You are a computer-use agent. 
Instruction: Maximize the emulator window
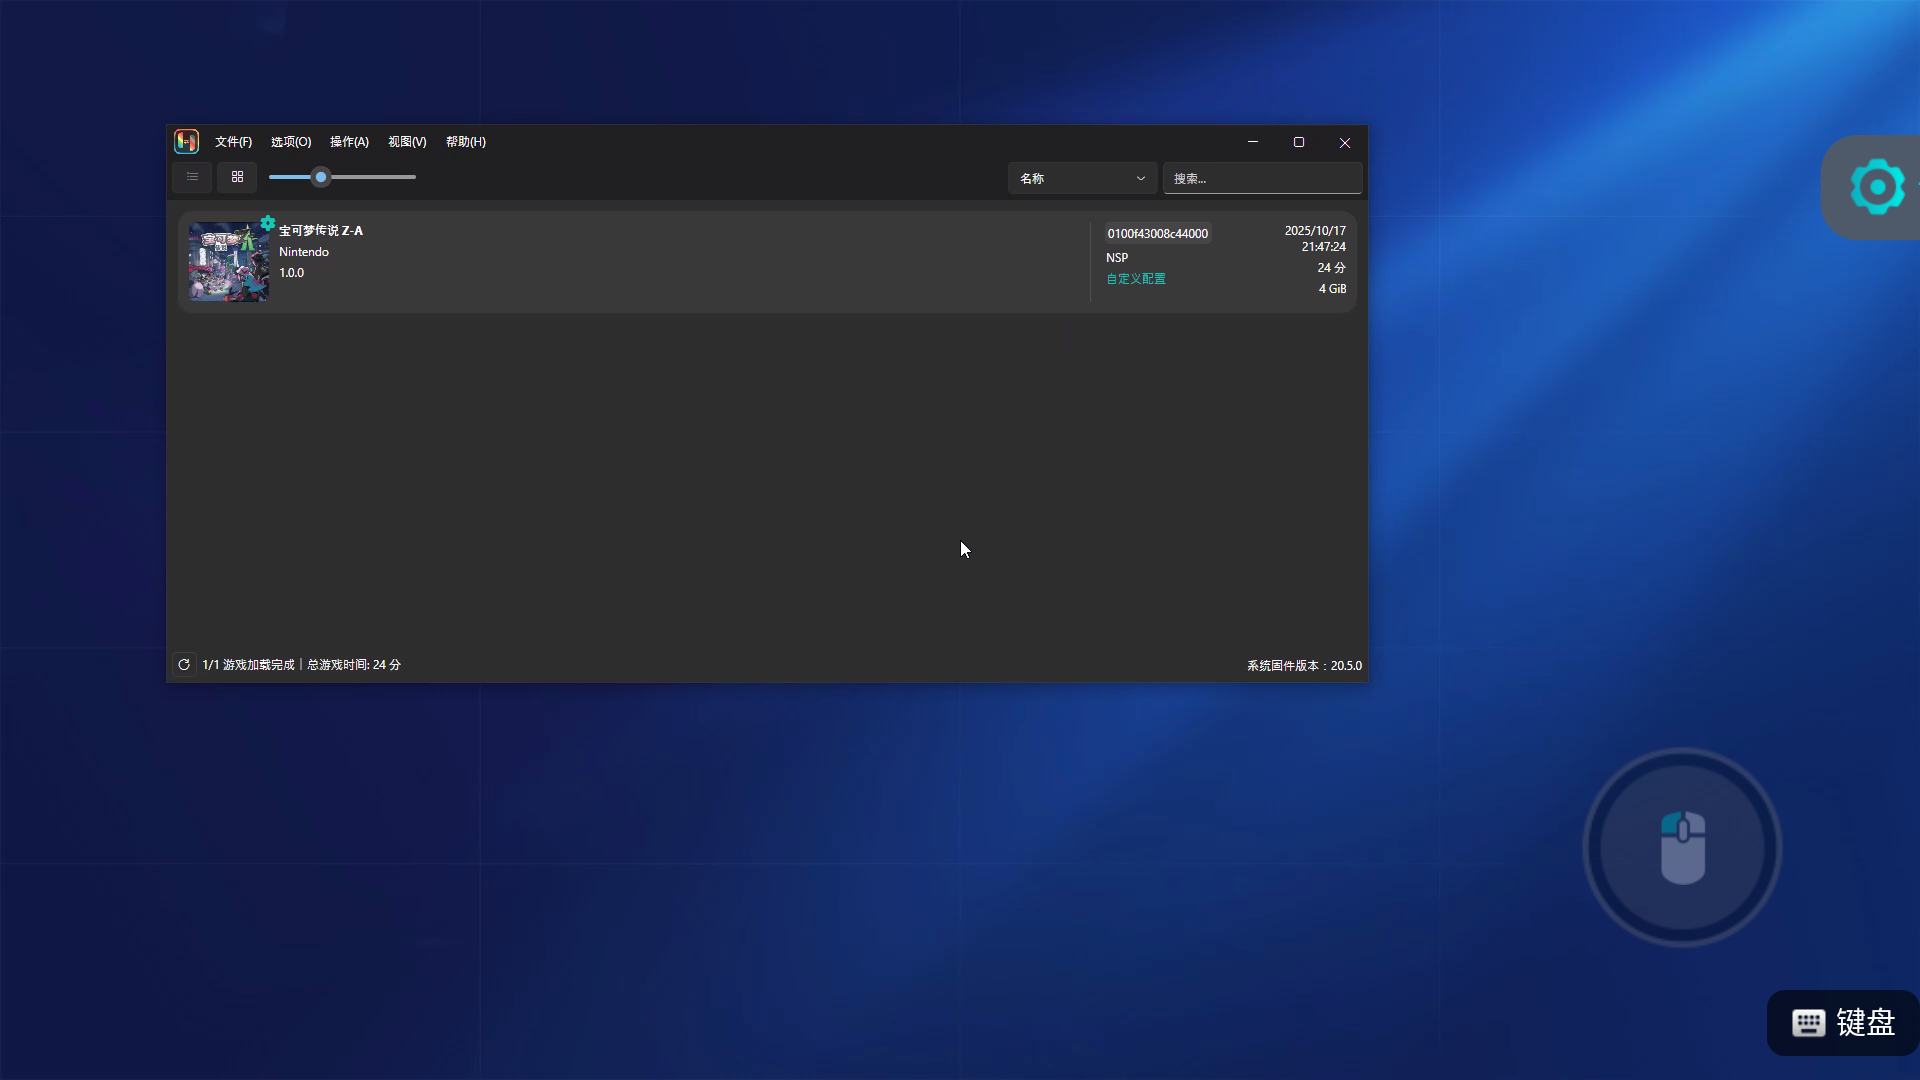[1299, 142]
